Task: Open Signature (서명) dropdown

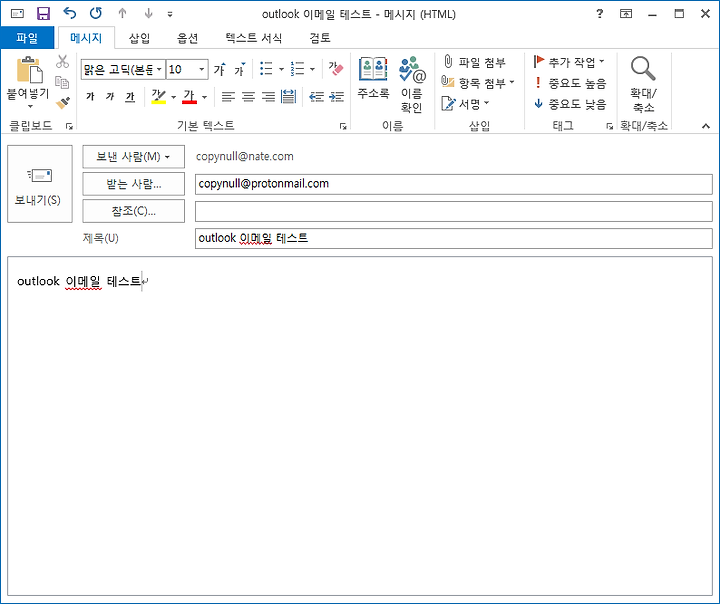Action: coord(466,104)
